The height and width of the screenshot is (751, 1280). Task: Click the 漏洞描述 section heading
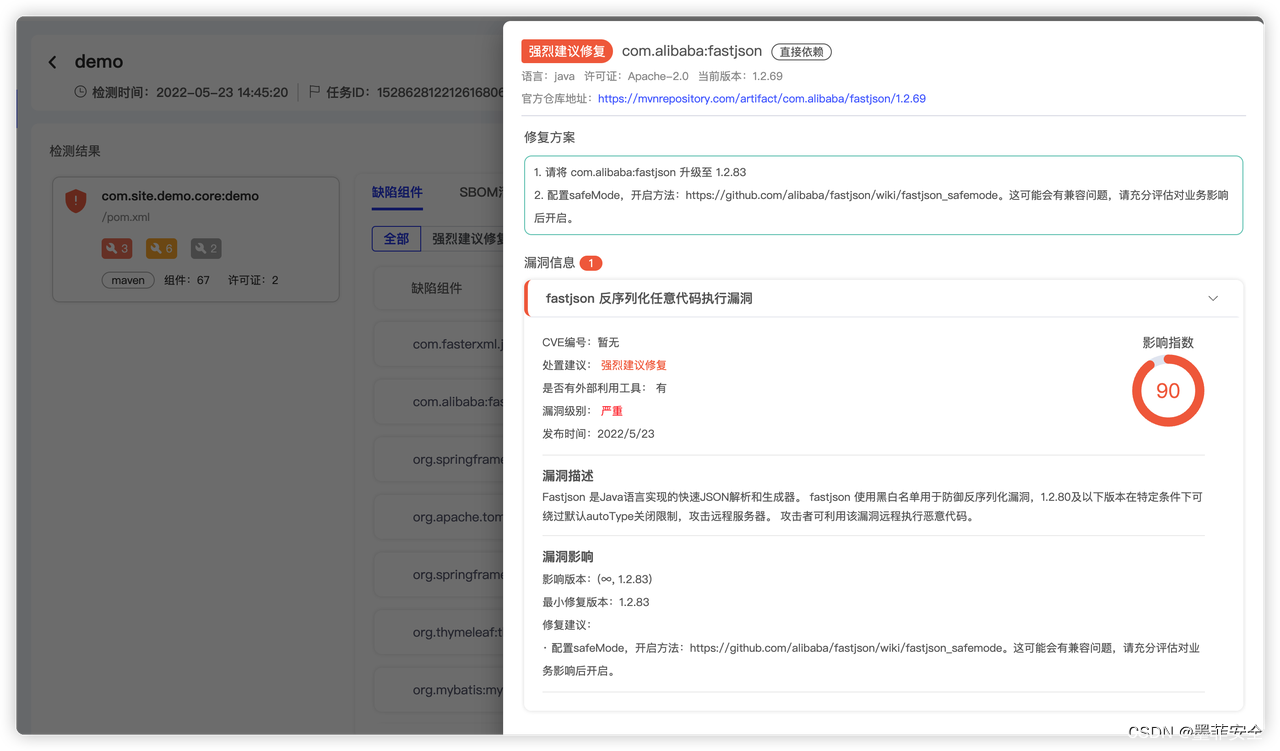568,476
